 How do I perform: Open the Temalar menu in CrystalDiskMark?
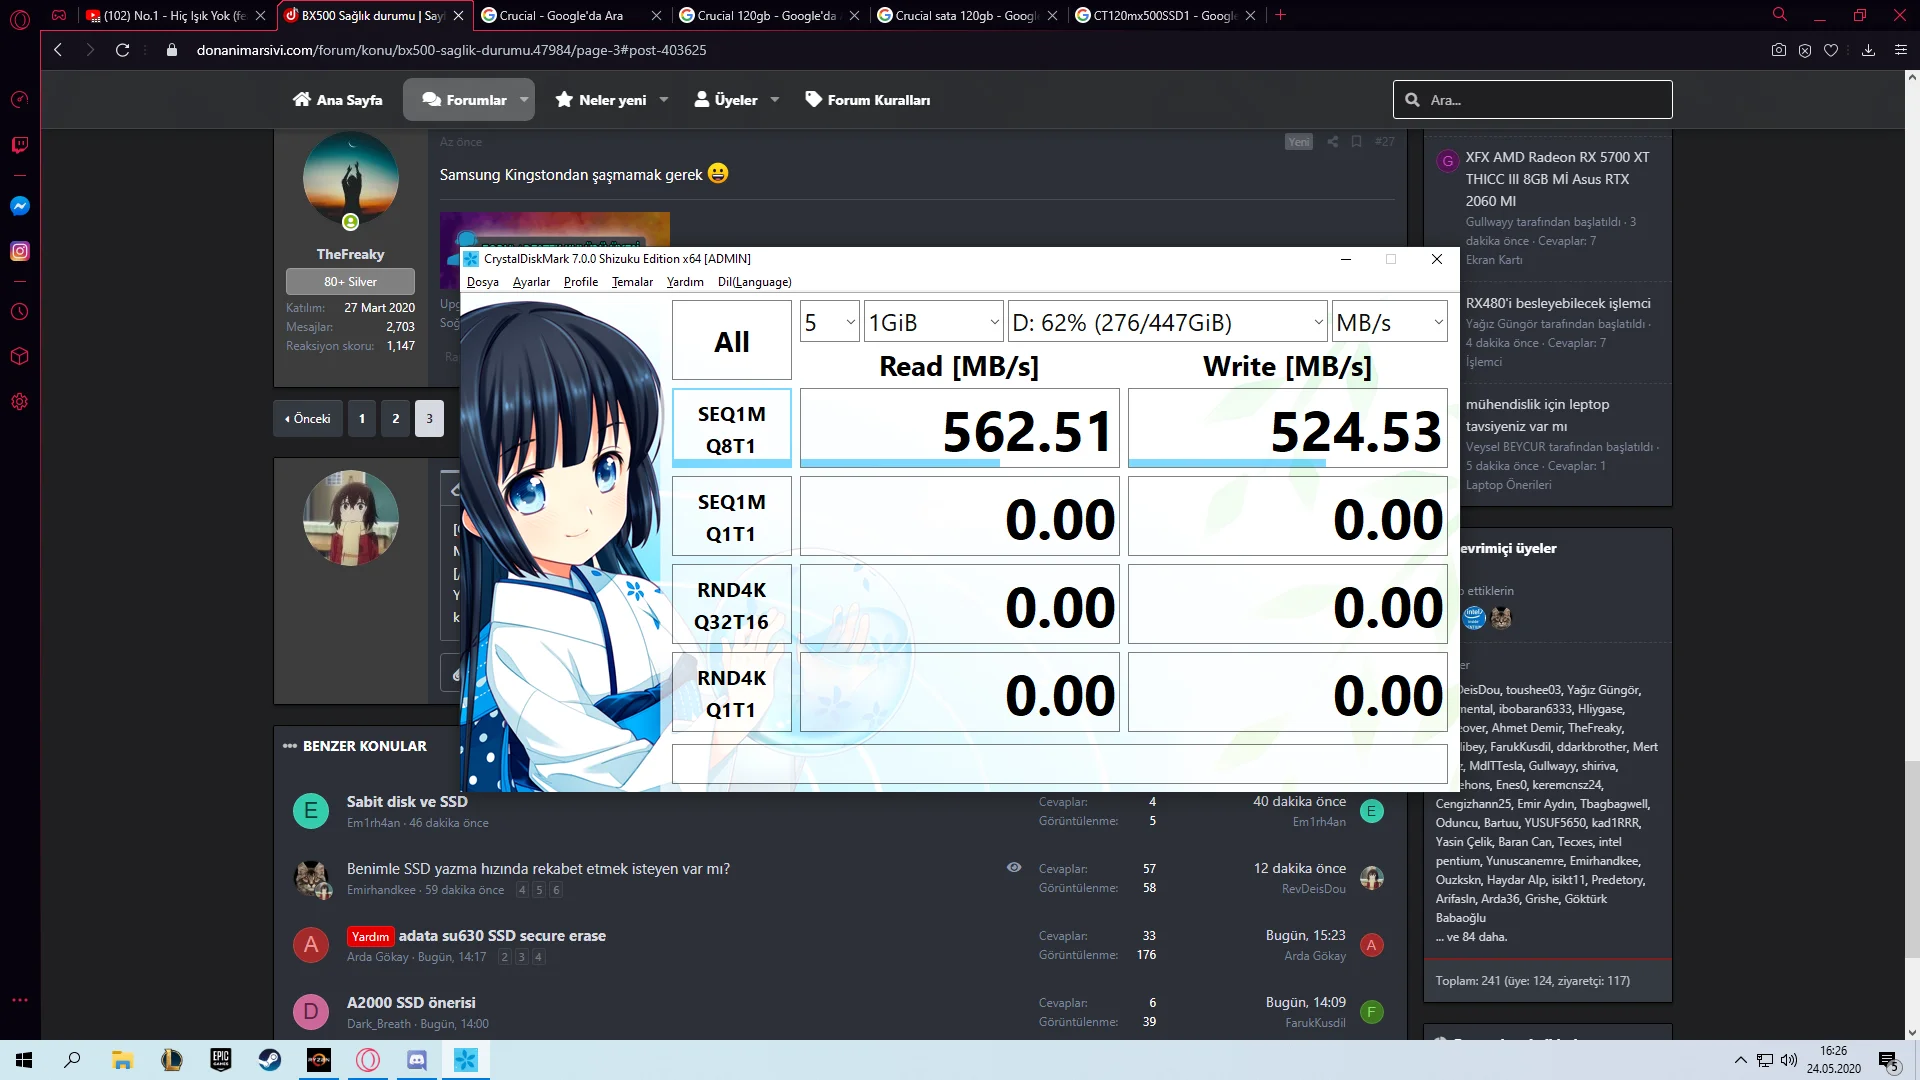coord(631,282)
